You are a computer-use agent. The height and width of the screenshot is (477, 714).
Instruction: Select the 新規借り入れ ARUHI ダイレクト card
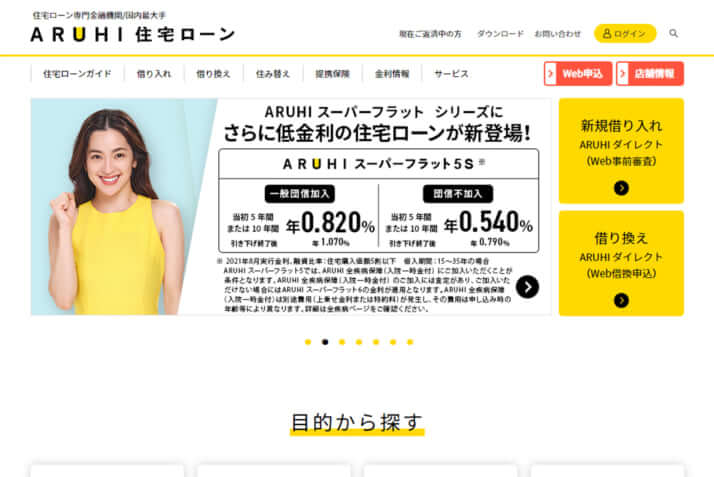pos(621,151)
